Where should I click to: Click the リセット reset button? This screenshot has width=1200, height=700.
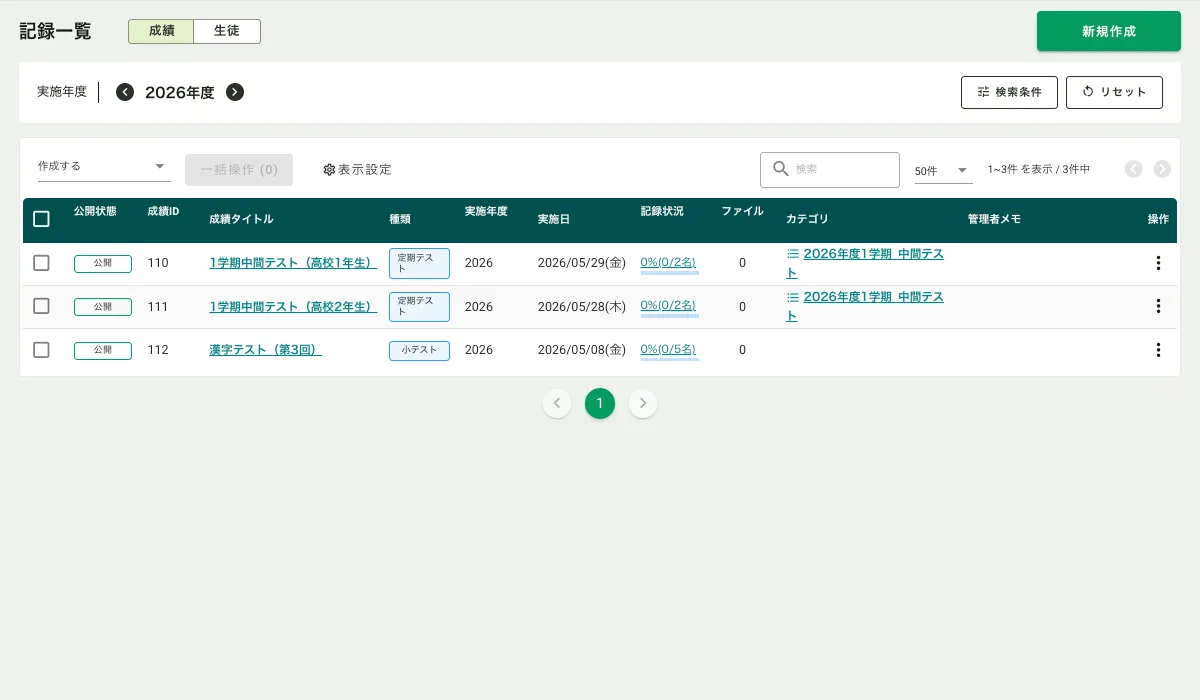(1114, 92)
